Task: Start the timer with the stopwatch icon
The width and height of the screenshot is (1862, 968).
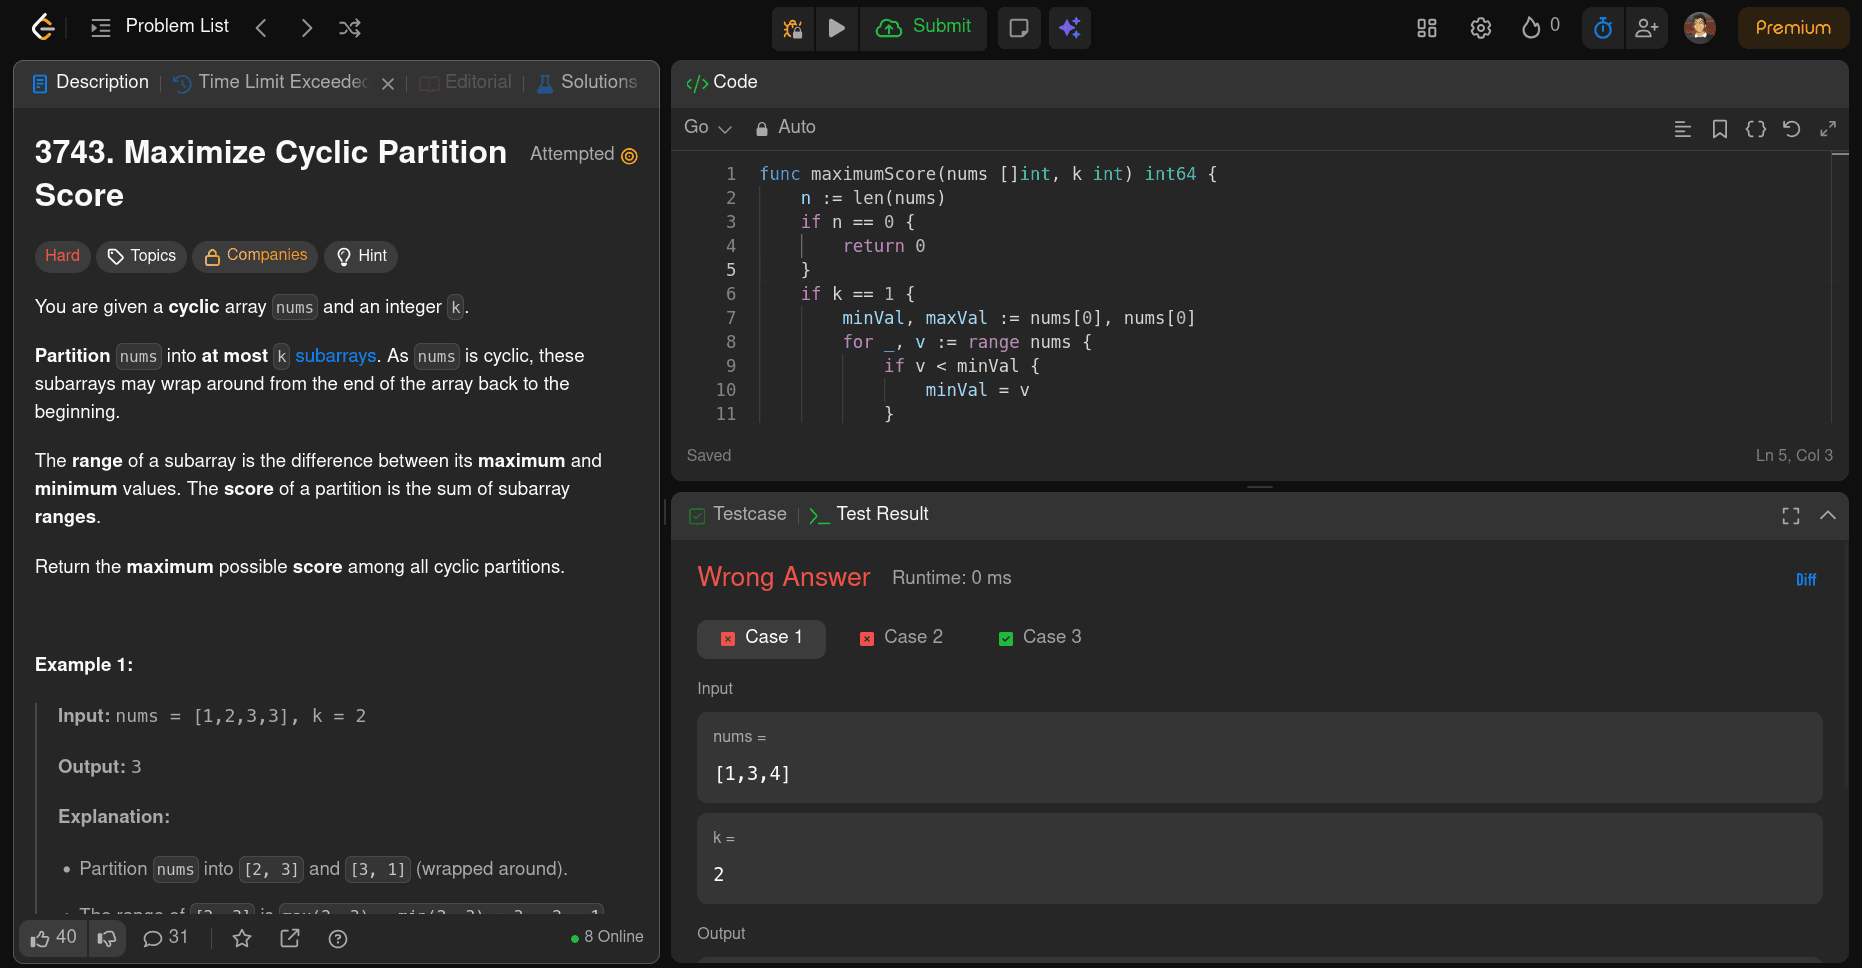Action: (1602, 28)
